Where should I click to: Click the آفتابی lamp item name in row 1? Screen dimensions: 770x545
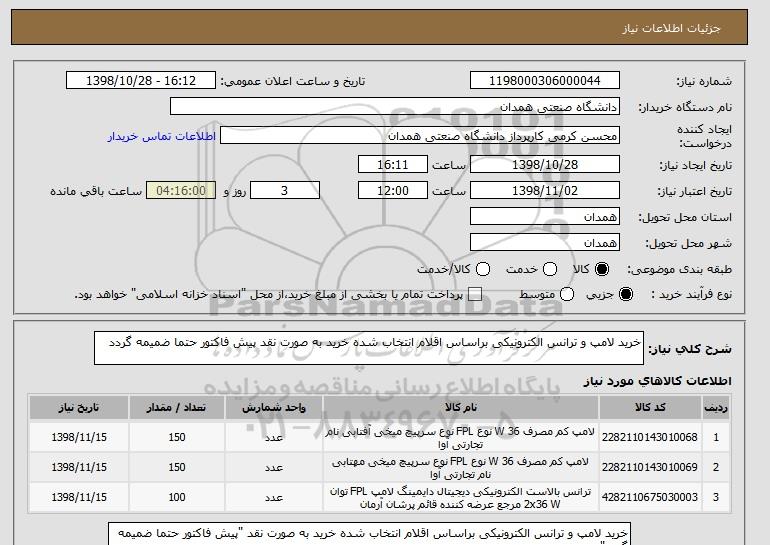click(x=460, y=437)
